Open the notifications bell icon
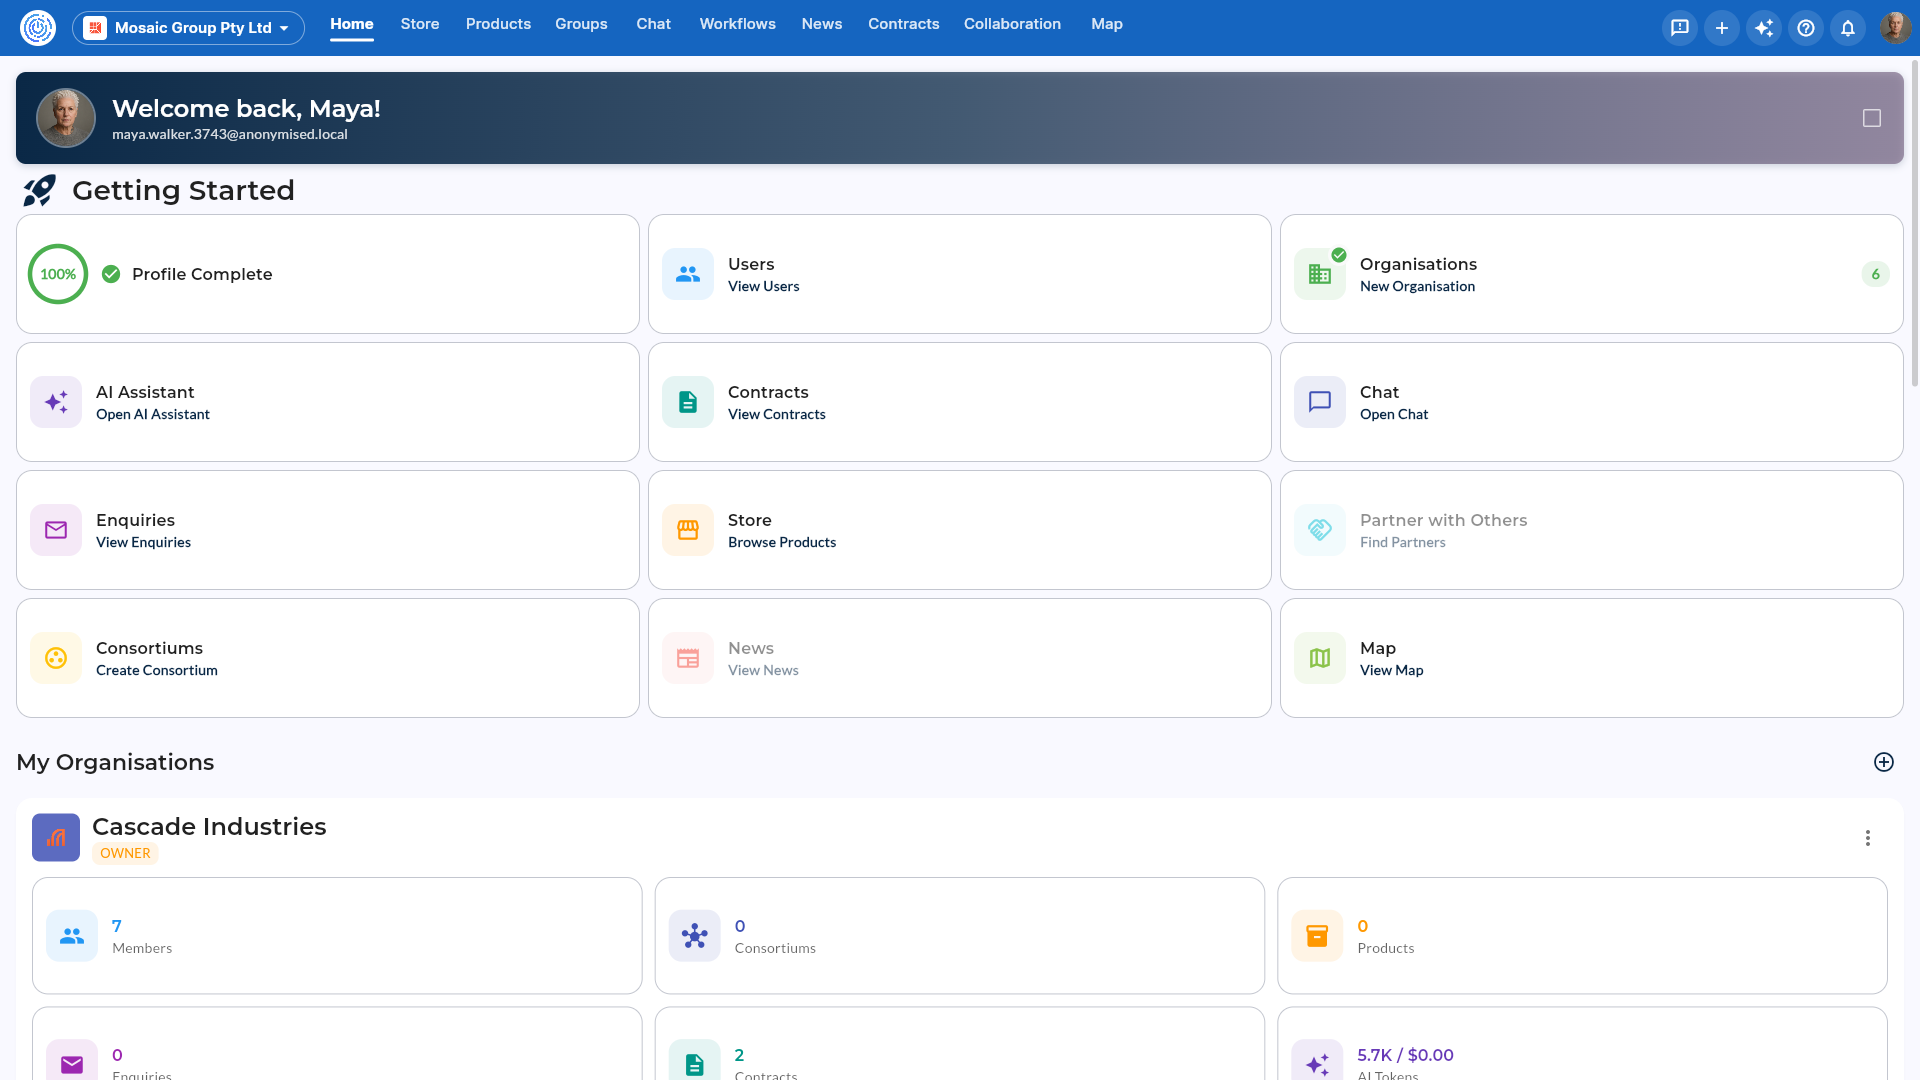 (1848, 28)
